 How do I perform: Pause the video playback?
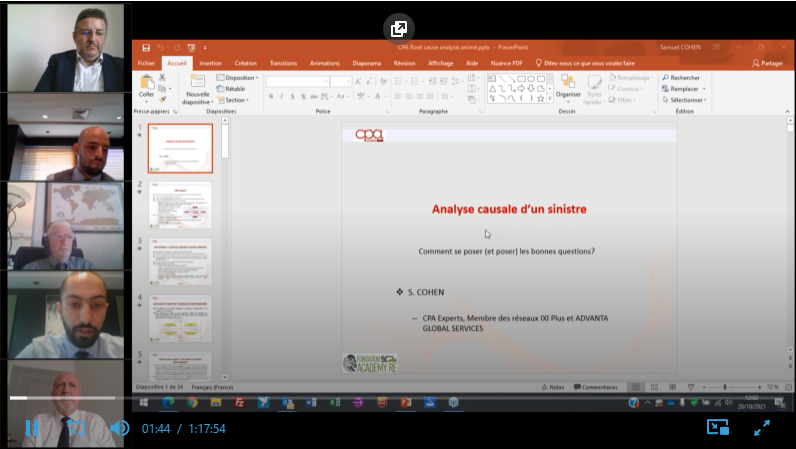(31, 428)
